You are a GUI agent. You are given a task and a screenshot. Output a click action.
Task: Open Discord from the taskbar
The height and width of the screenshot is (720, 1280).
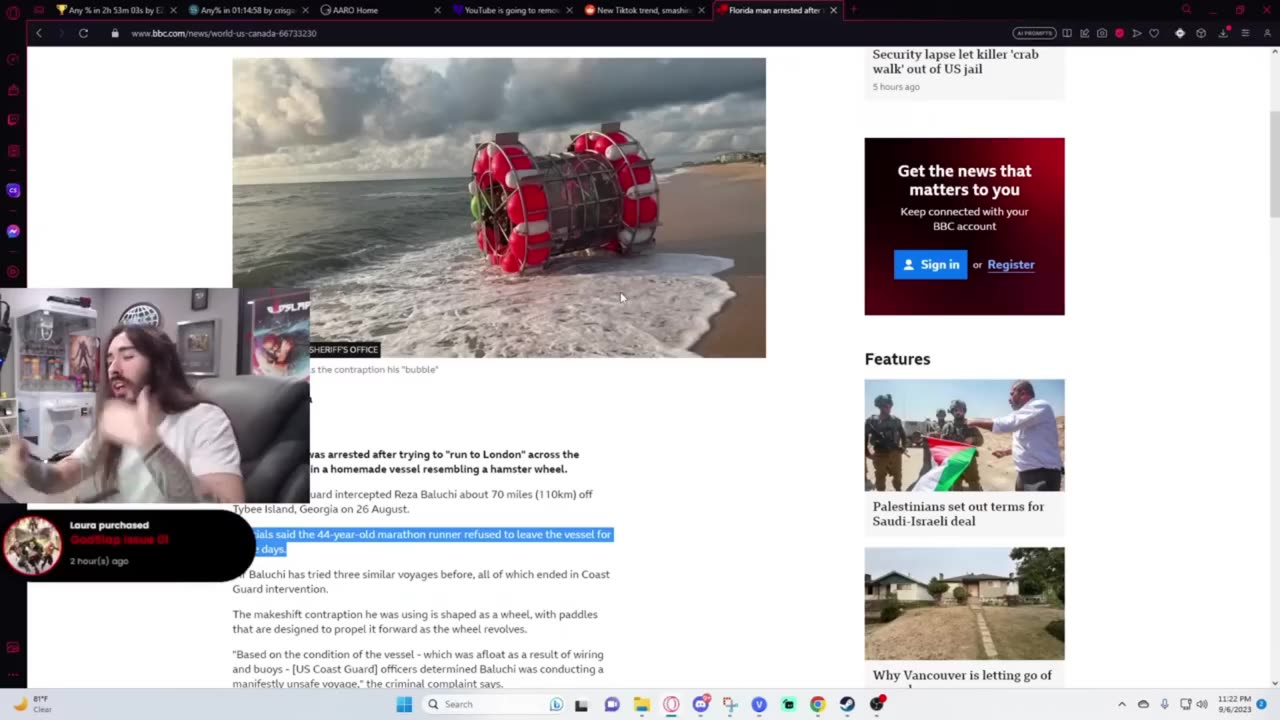pos(701,704)
